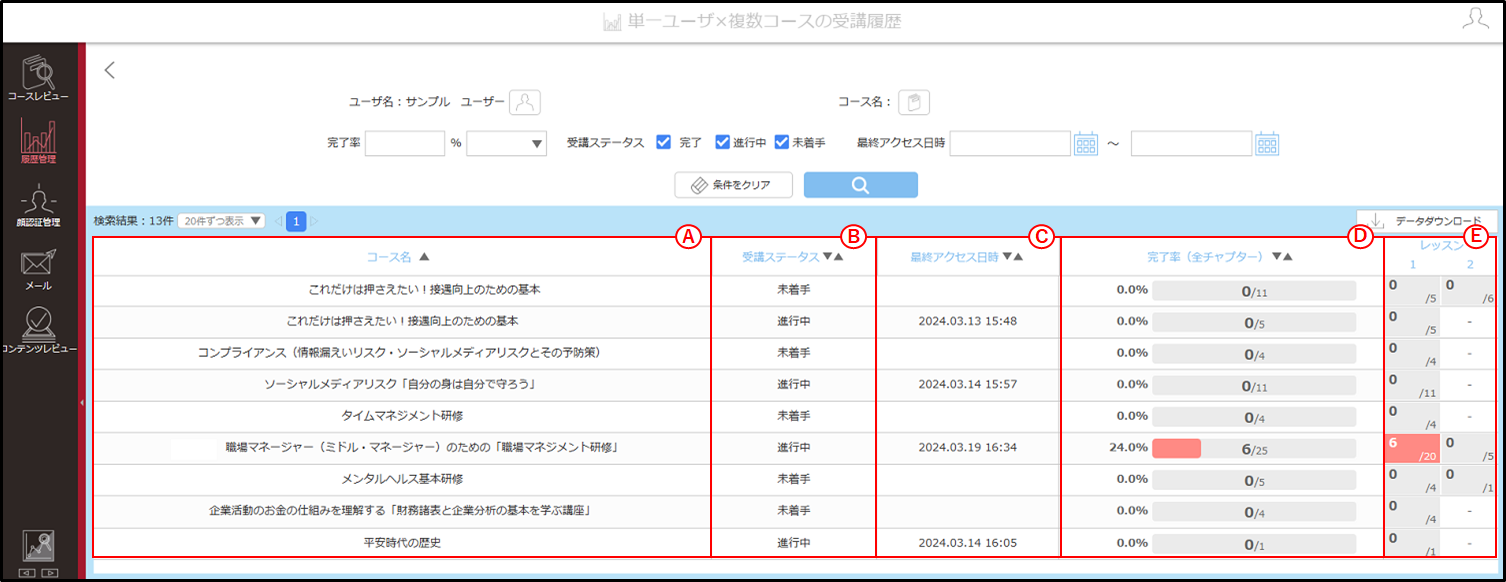Sort 完了率（全チャプター） descending with down arrow
1506x582 pixels.
[x=1277, y=257]
